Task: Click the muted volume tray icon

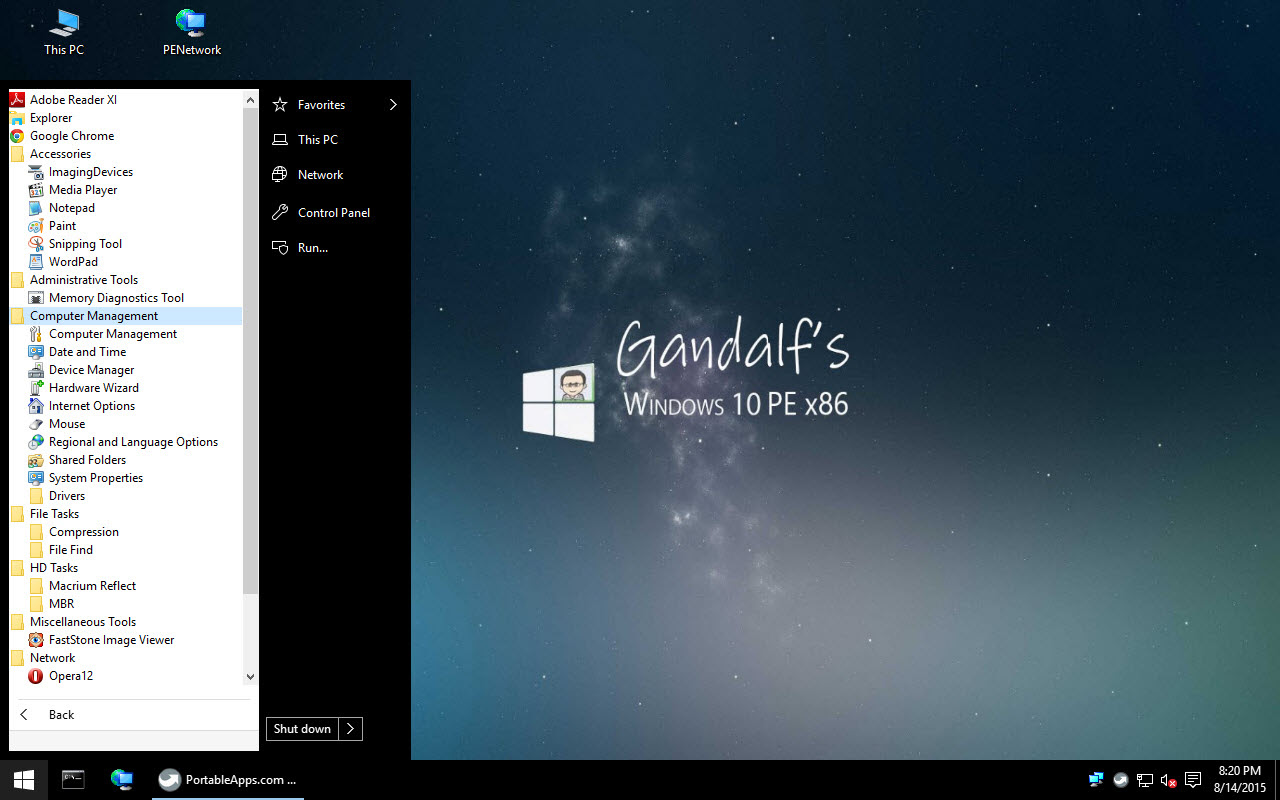Action: click(1168, 780)
